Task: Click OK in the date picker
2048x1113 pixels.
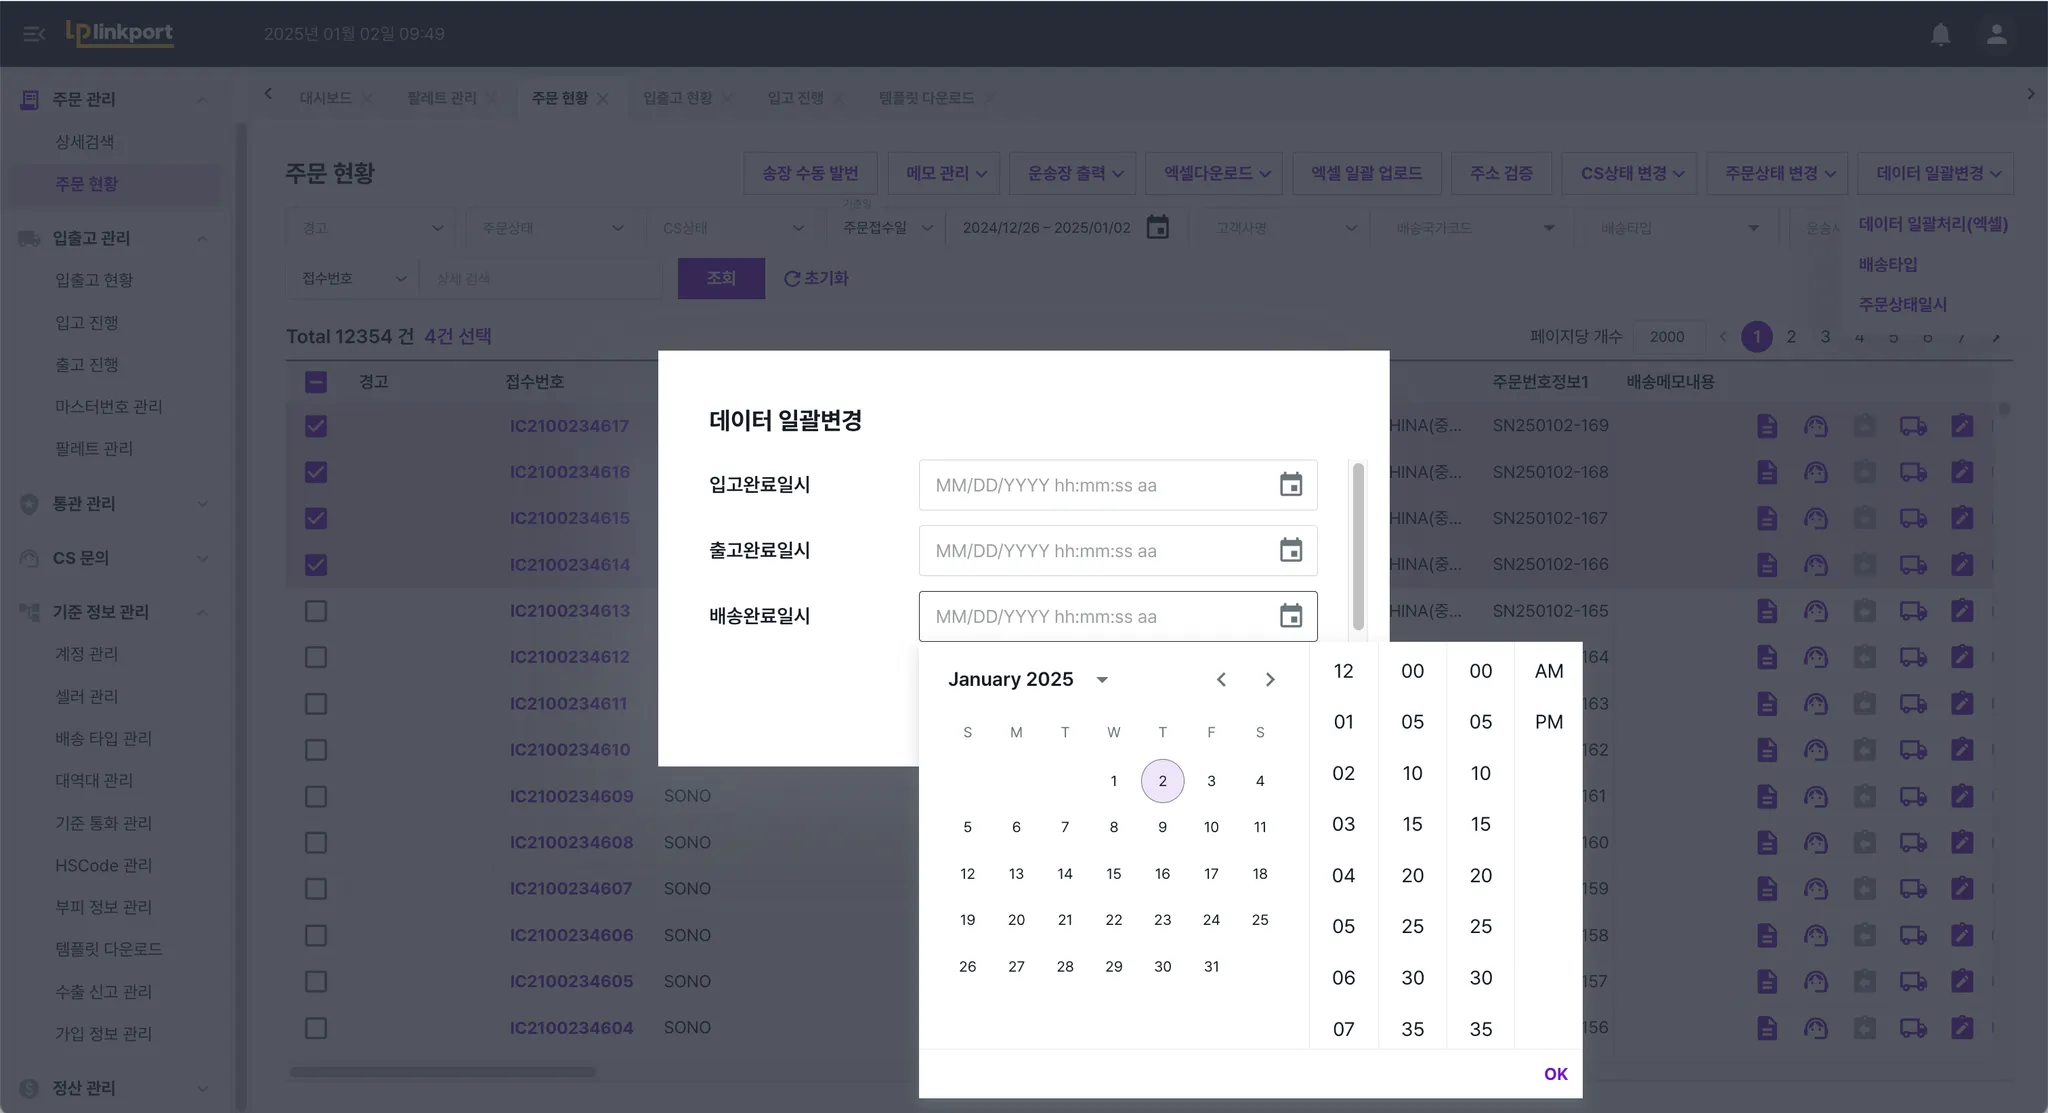Action: click(1555, 1074)
